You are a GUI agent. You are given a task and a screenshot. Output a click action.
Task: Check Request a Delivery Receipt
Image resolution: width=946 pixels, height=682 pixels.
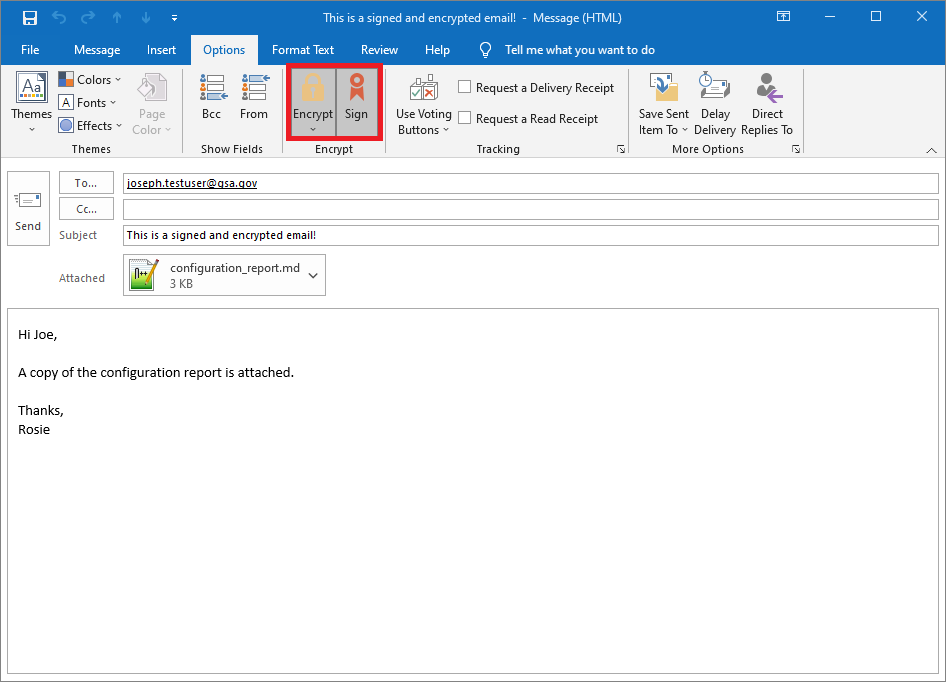(x=464, y=87)
